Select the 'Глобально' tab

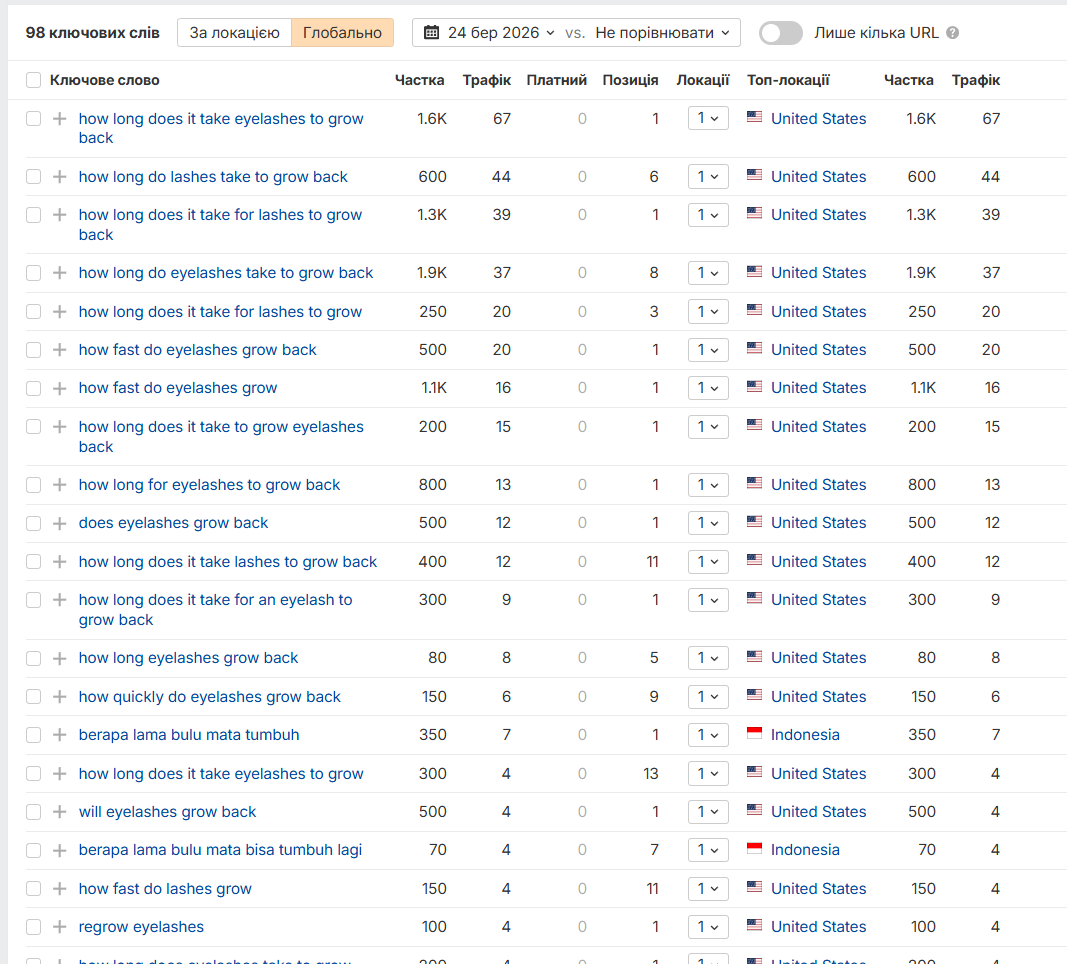342,33
